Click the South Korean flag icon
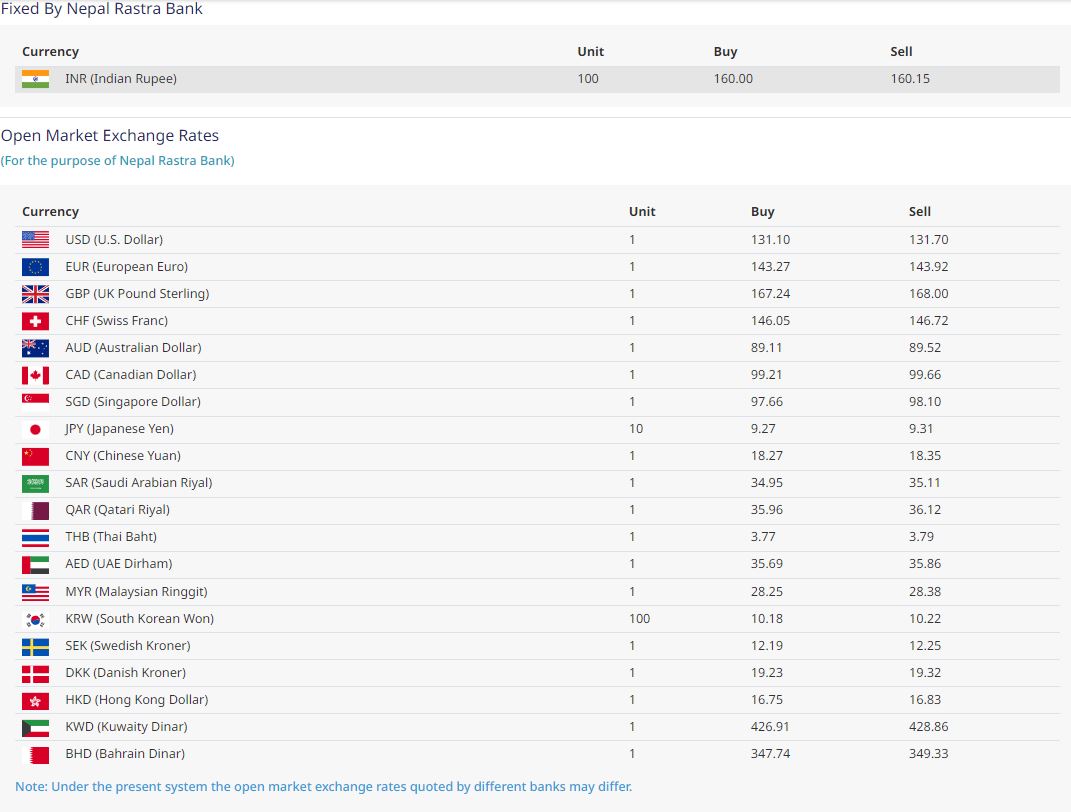This screenshot has width=1071, height=812. 36,619
